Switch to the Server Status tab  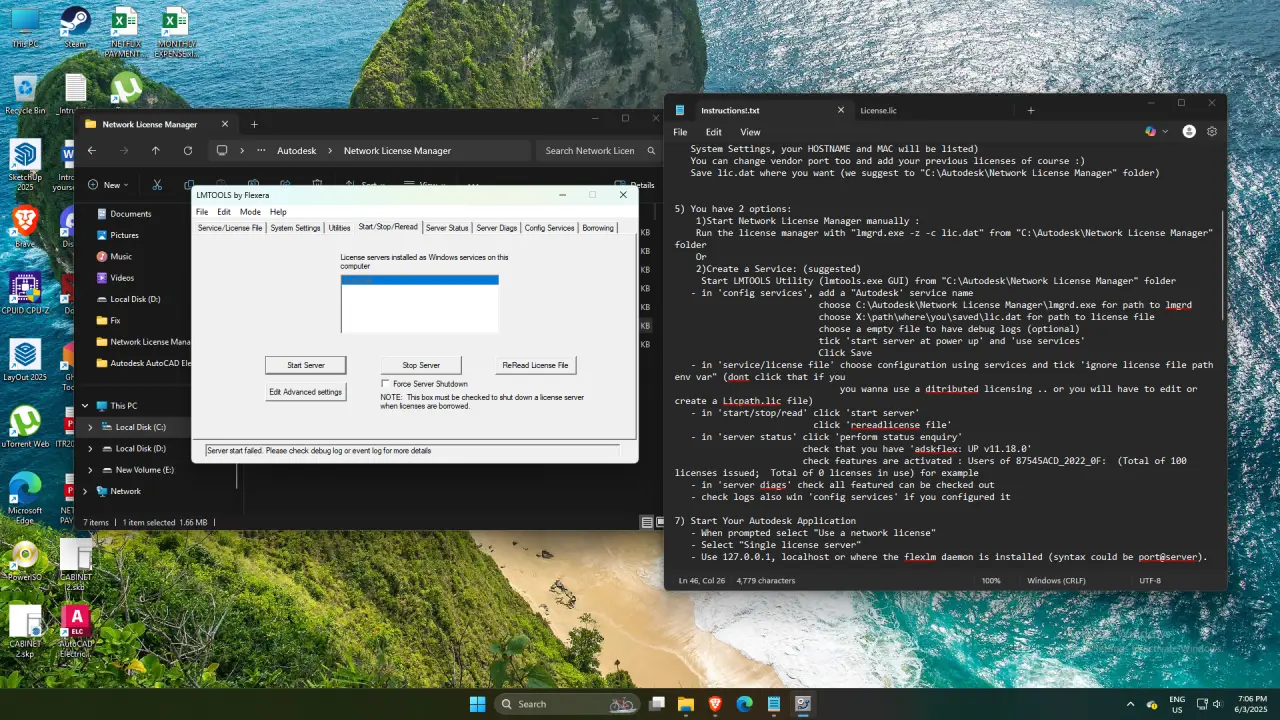pyautogui.click(x=447, y=228)
